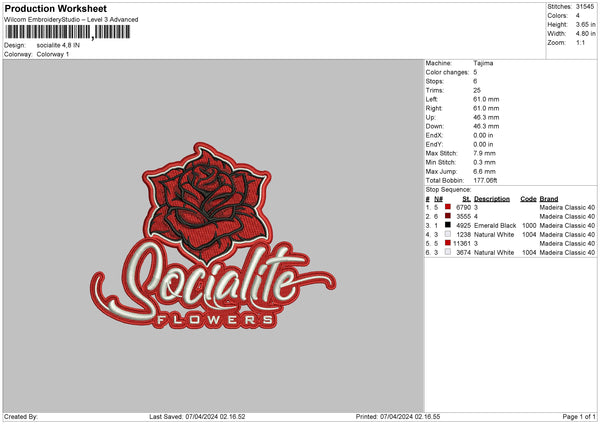Click the barcode image in header
600x424 pixels.
coord(68,32)
